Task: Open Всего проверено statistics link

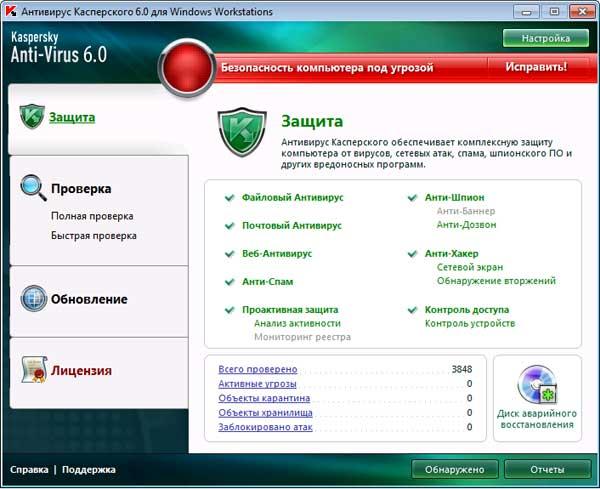Action: coord(258,369)
